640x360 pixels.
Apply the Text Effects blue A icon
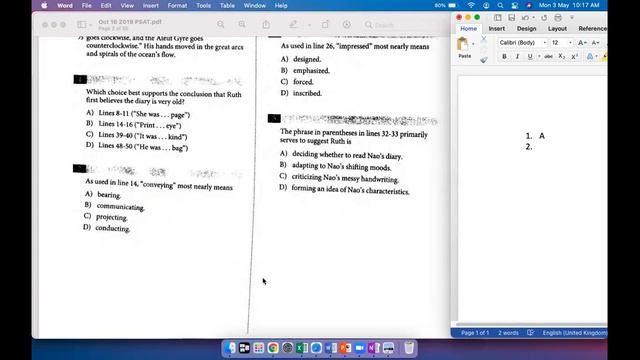click(x=590, y=56)
